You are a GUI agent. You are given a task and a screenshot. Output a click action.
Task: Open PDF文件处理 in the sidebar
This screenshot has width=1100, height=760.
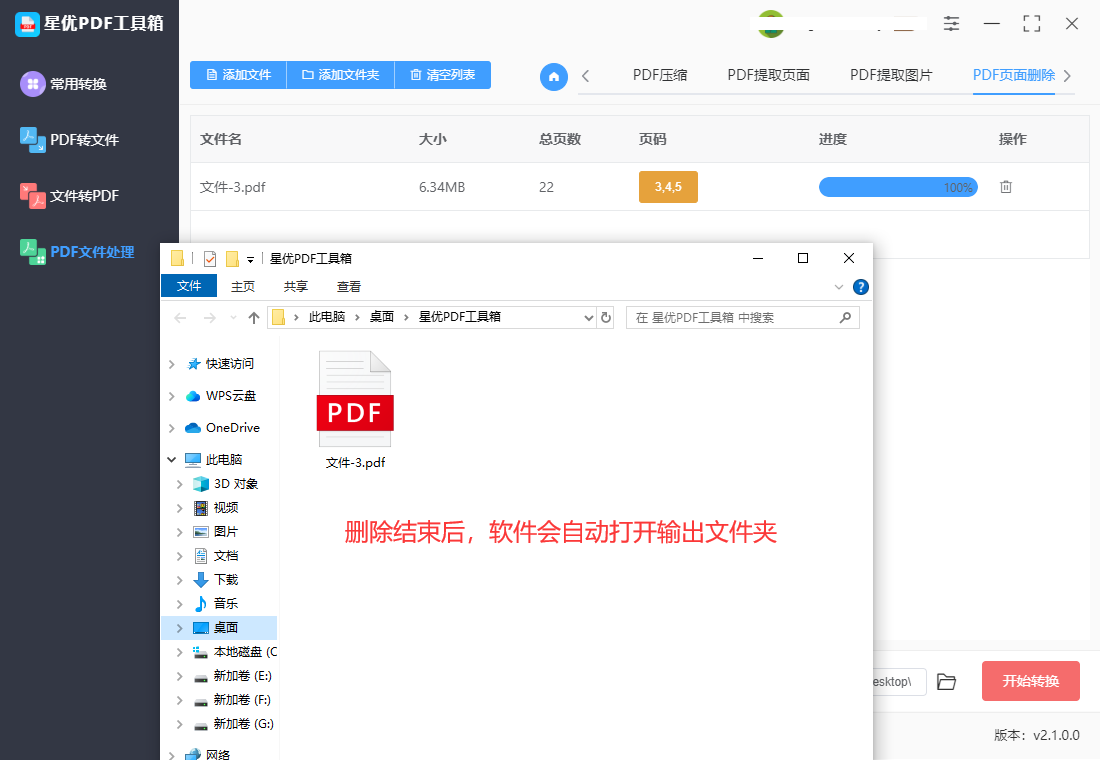pyautogui.click(x=77, y=252)
